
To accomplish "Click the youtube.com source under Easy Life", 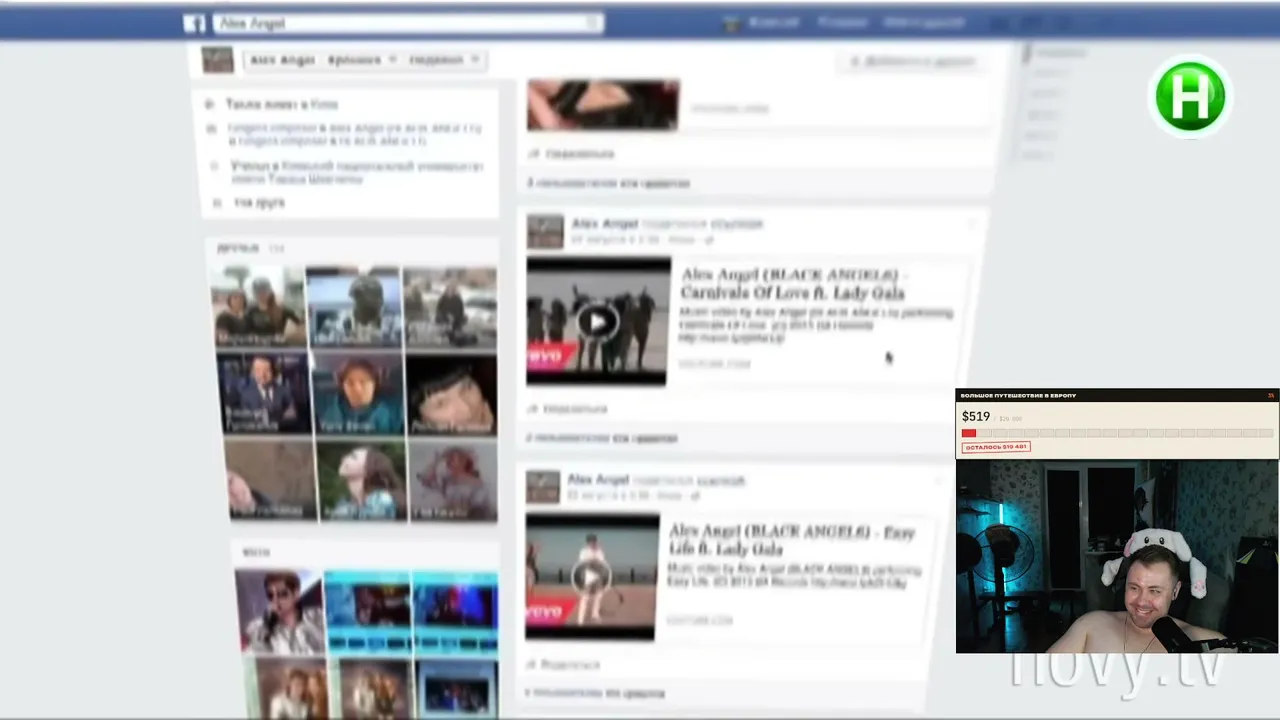I will (x=699, y=621).
